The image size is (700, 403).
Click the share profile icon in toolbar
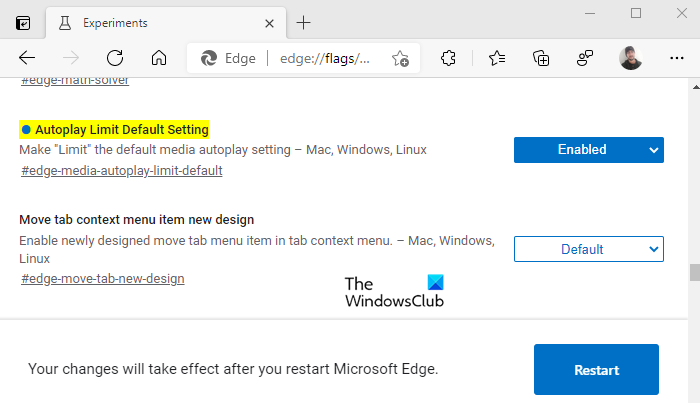click(586, 58)
